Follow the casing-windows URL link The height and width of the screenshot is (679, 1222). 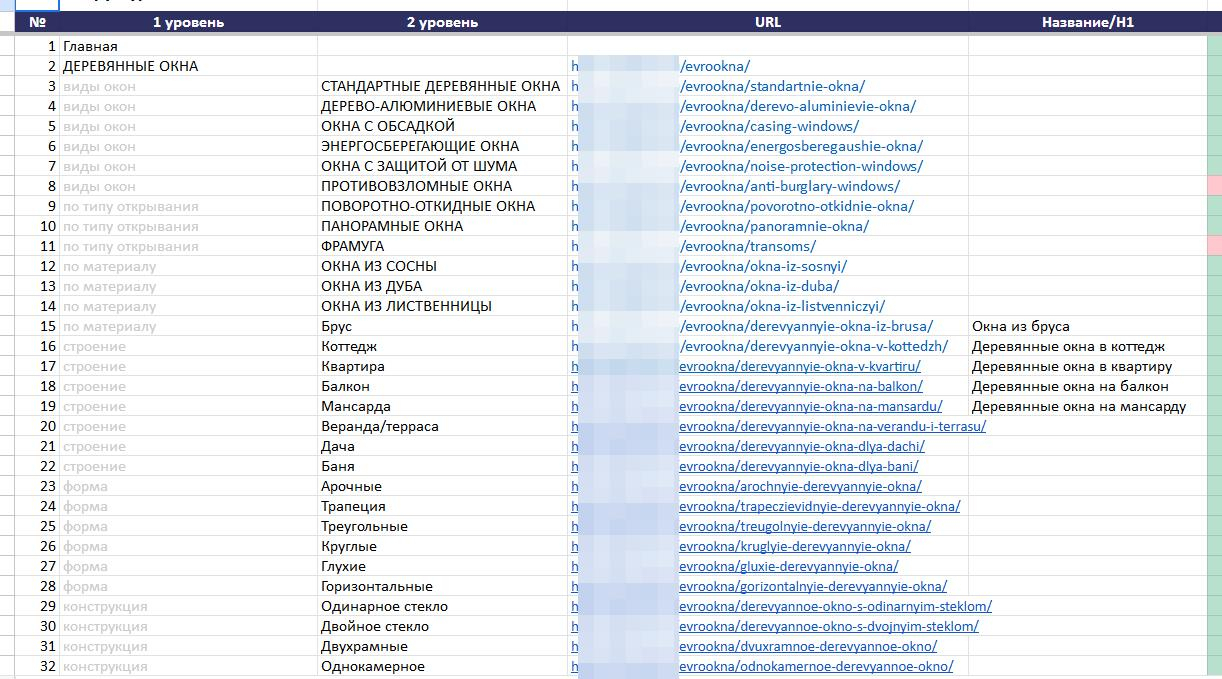coord(769,126)
